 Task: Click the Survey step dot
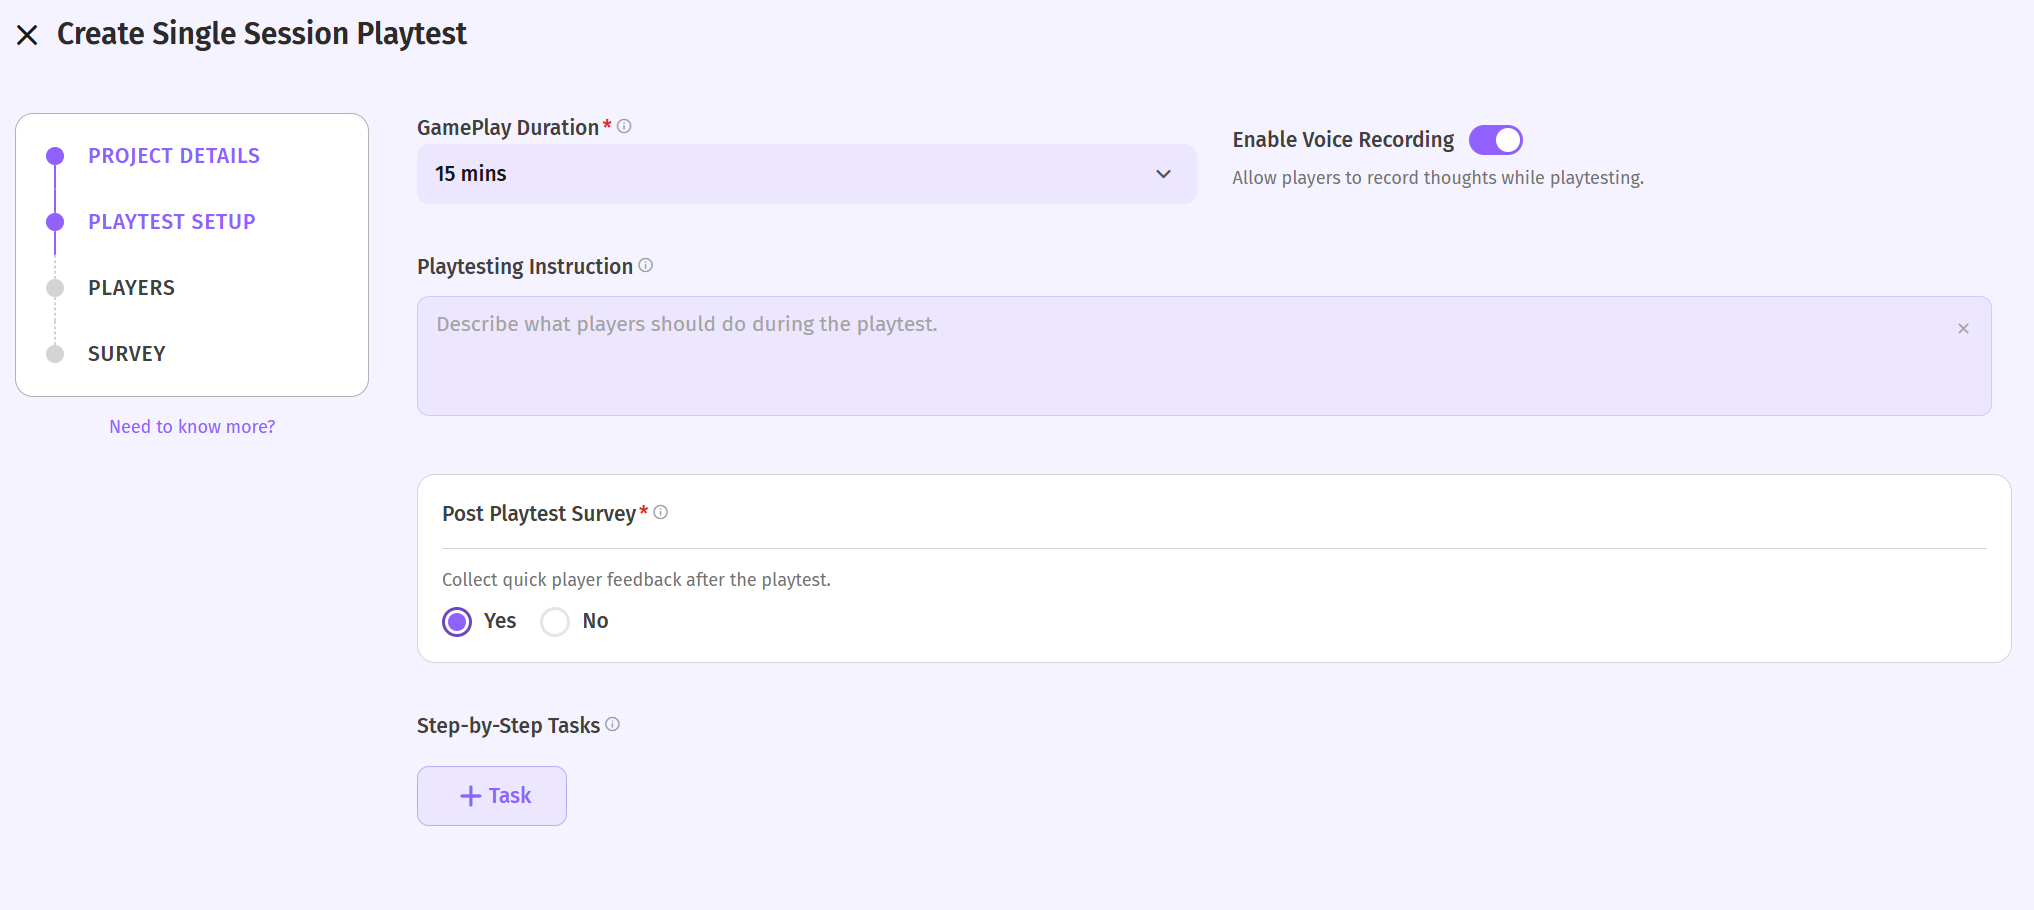55,354
